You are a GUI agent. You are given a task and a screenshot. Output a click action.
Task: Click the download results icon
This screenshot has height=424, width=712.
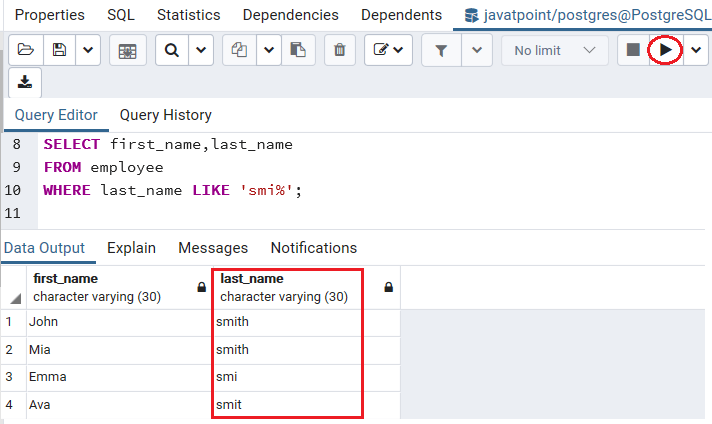(x=25, y=82)
